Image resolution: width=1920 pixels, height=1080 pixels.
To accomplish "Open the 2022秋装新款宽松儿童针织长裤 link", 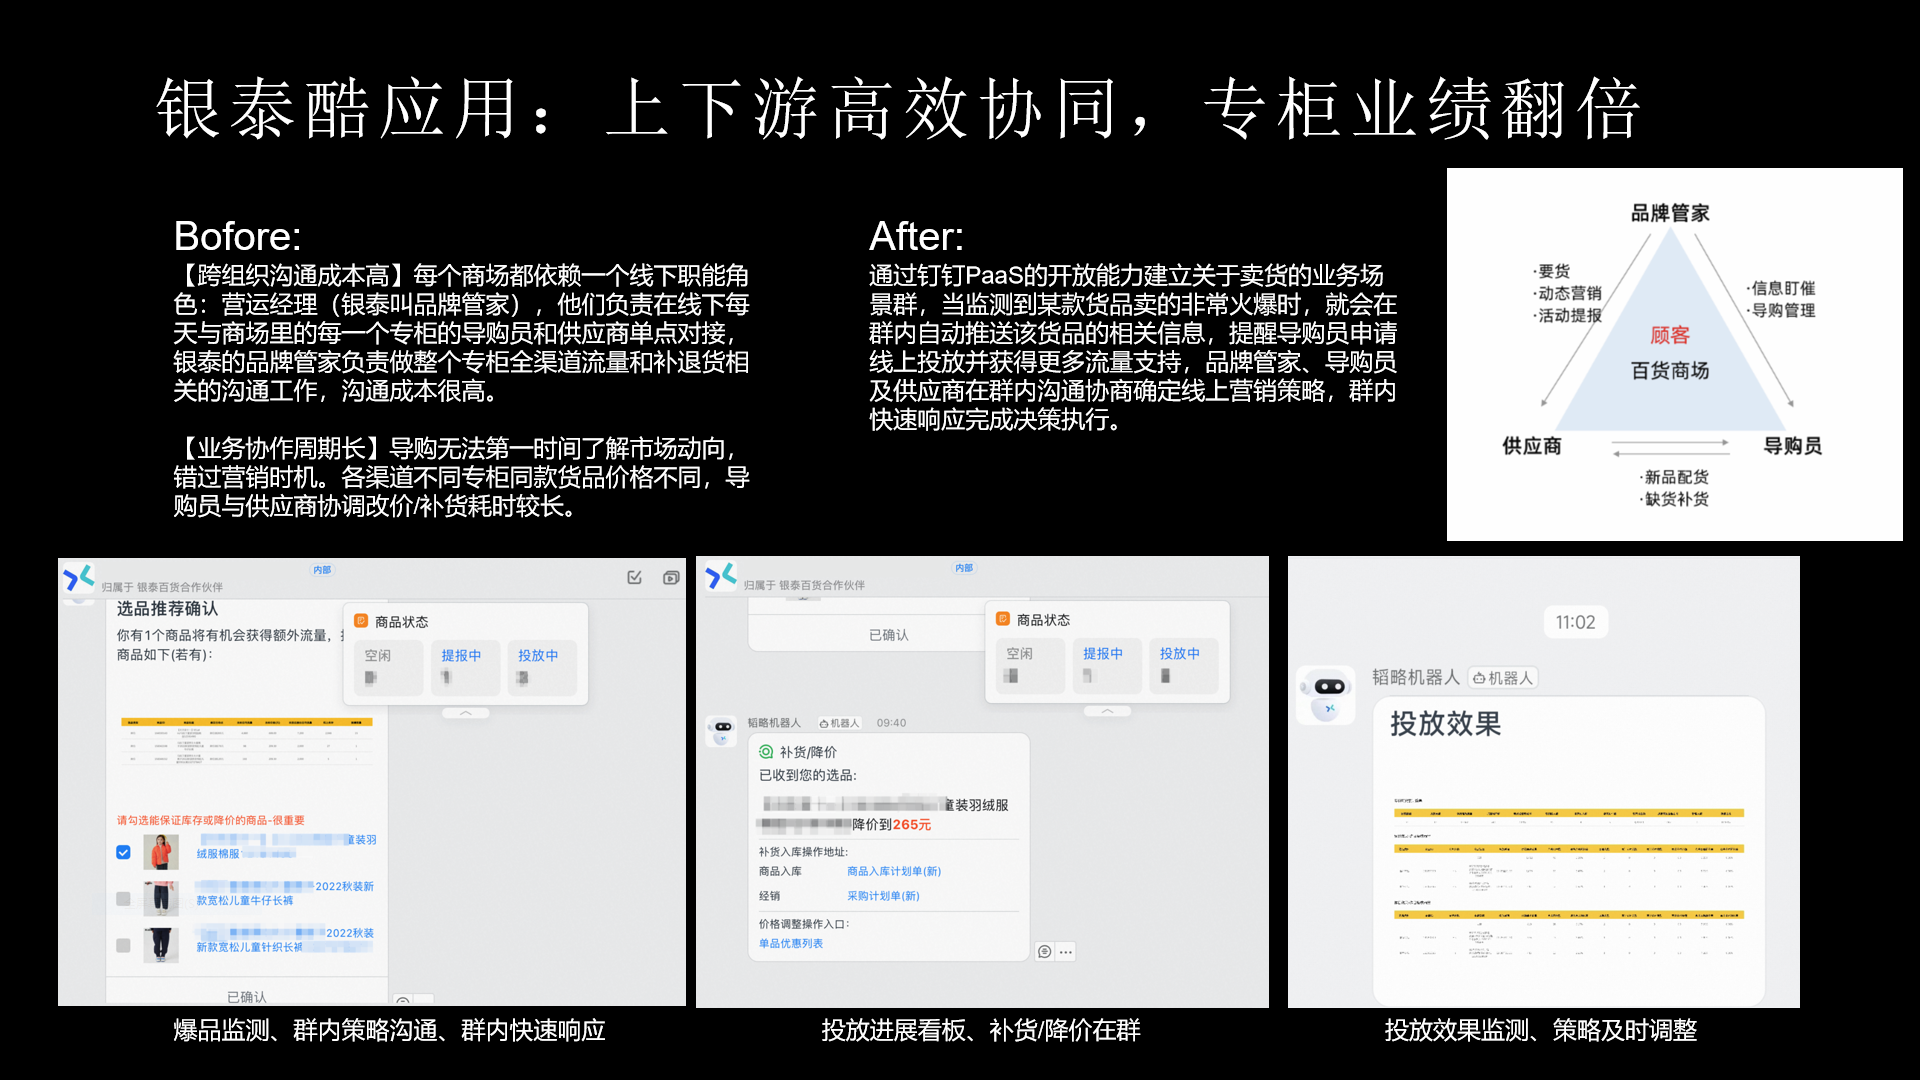I will [x=285, y=940].
